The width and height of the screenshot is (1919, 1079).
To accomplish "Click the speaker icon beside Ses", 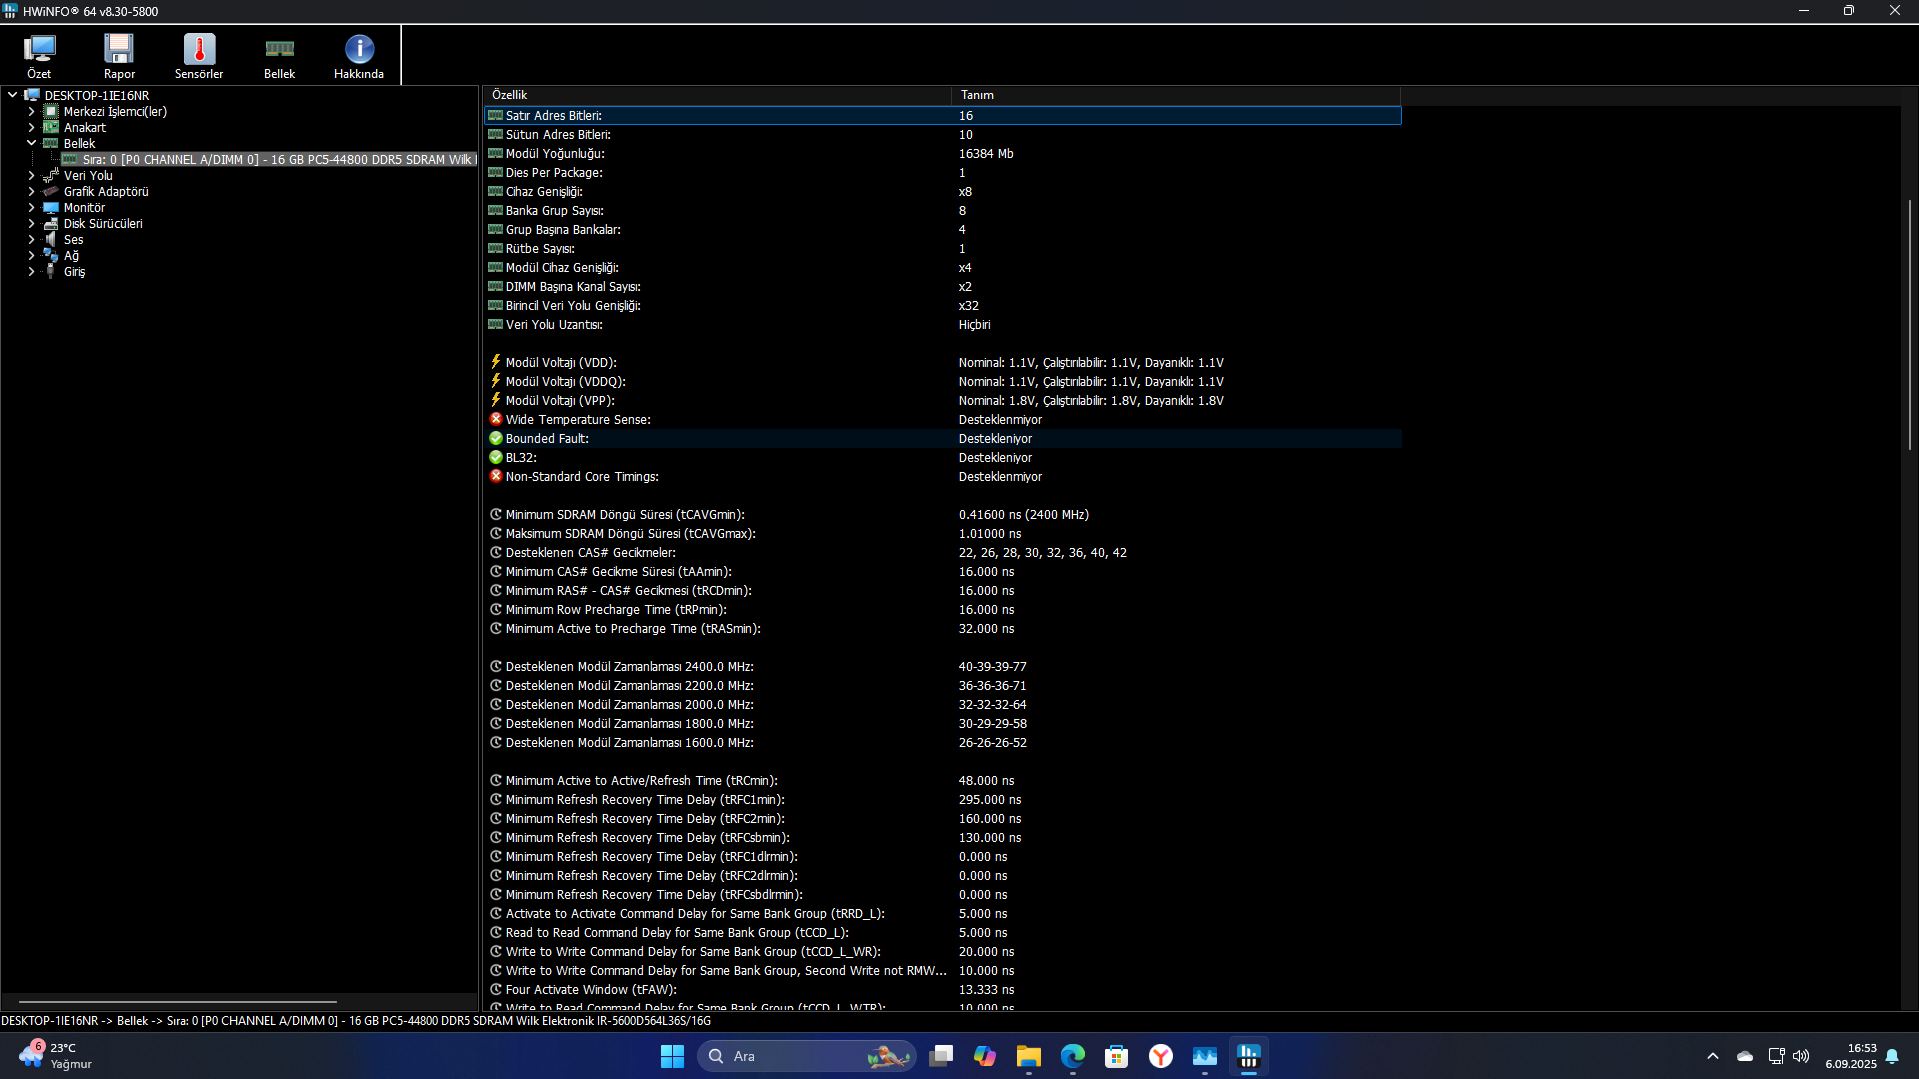I will click(51, 239).
